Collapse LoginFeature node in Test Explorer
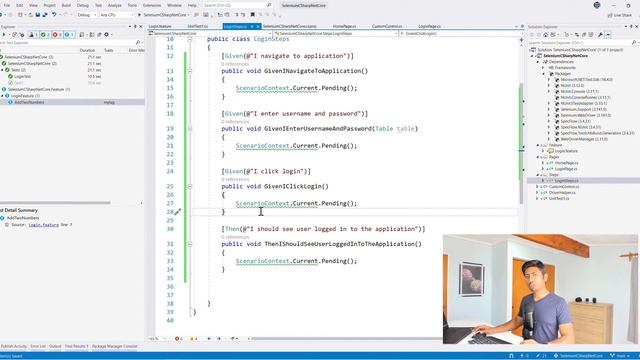The width and height of the screenshot is (640, 360). [x=2, y=96]
